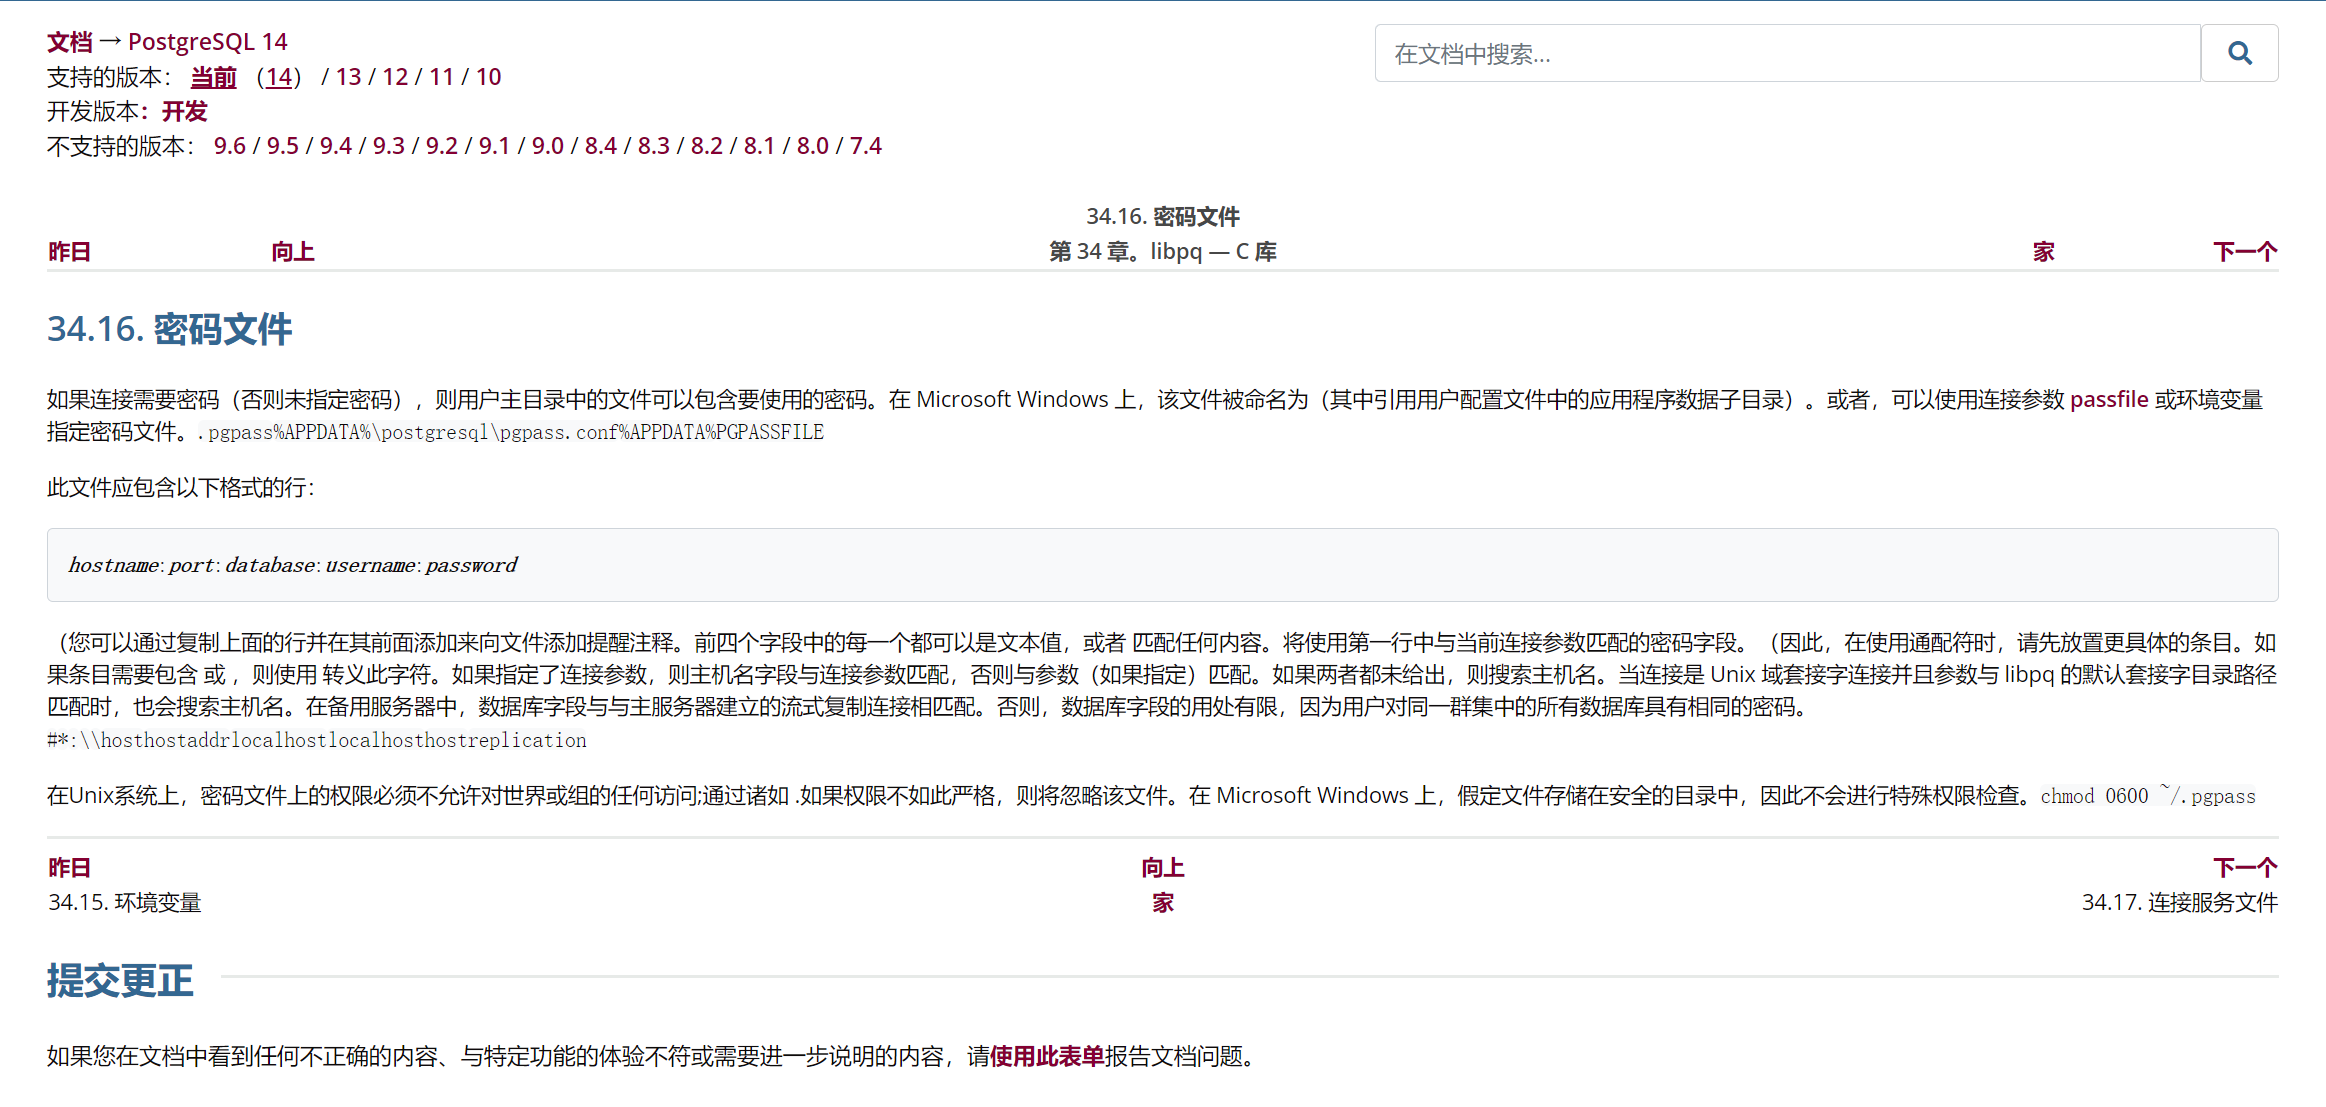
Task: Open the 开发 development version link
Action: (x=184, y=111)
